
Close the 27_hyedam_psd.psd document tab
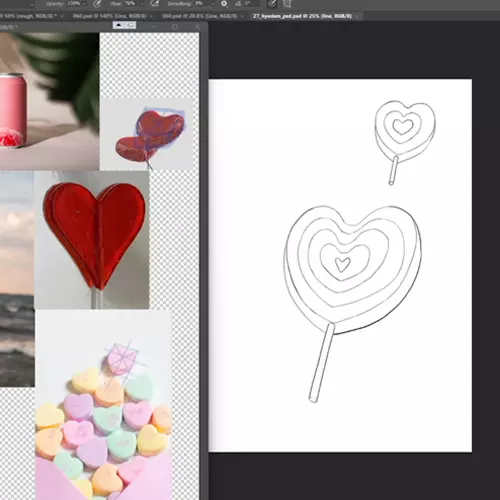click(x=357, y=16)
